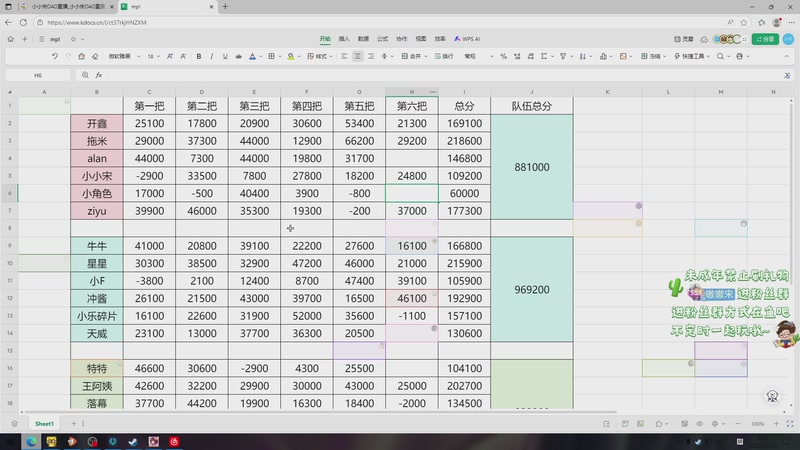The width and height of the screenshot is (800, 450).
Task: Open the Steam icon in taskbar
Action: pos(133,441)
